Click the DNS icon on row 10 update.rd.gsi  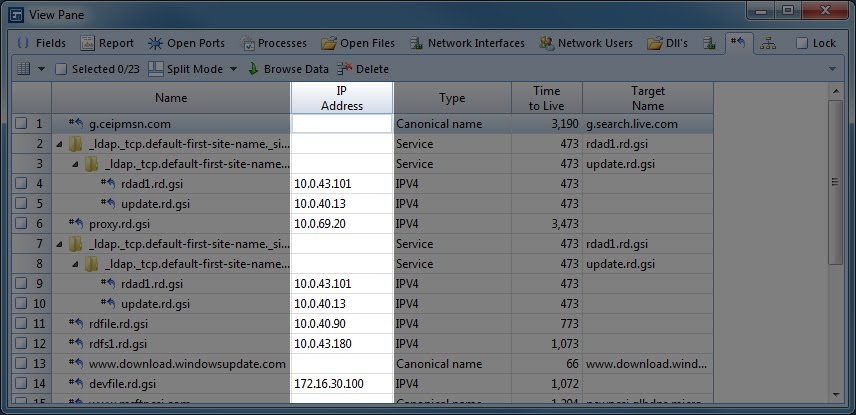coord(108,304)
